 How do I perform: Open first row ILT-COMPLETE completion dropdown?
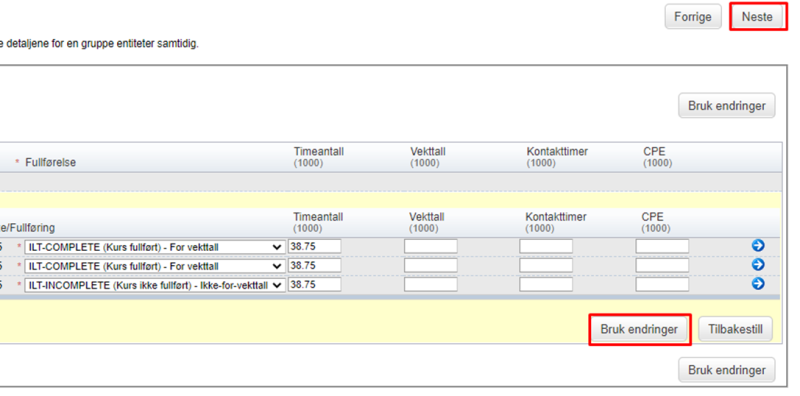[x=155, y=247]
